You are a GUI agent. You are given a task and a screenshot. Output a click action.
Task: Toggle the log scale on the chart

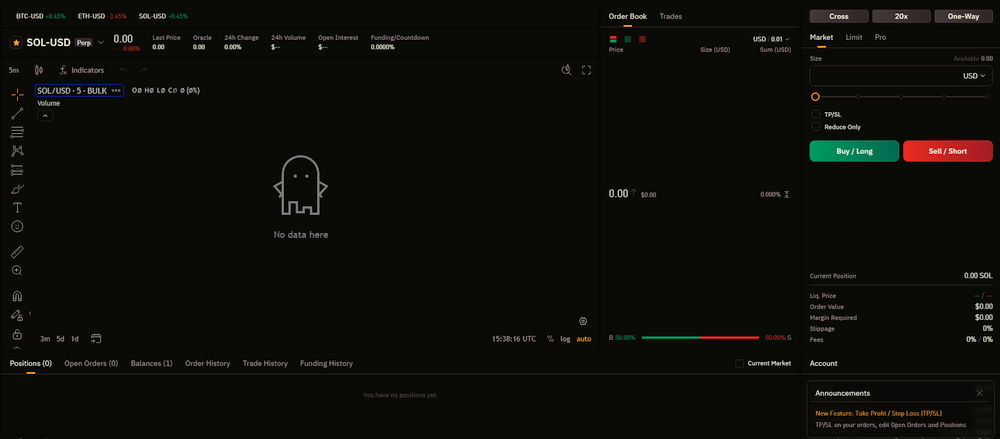point(566,339)
